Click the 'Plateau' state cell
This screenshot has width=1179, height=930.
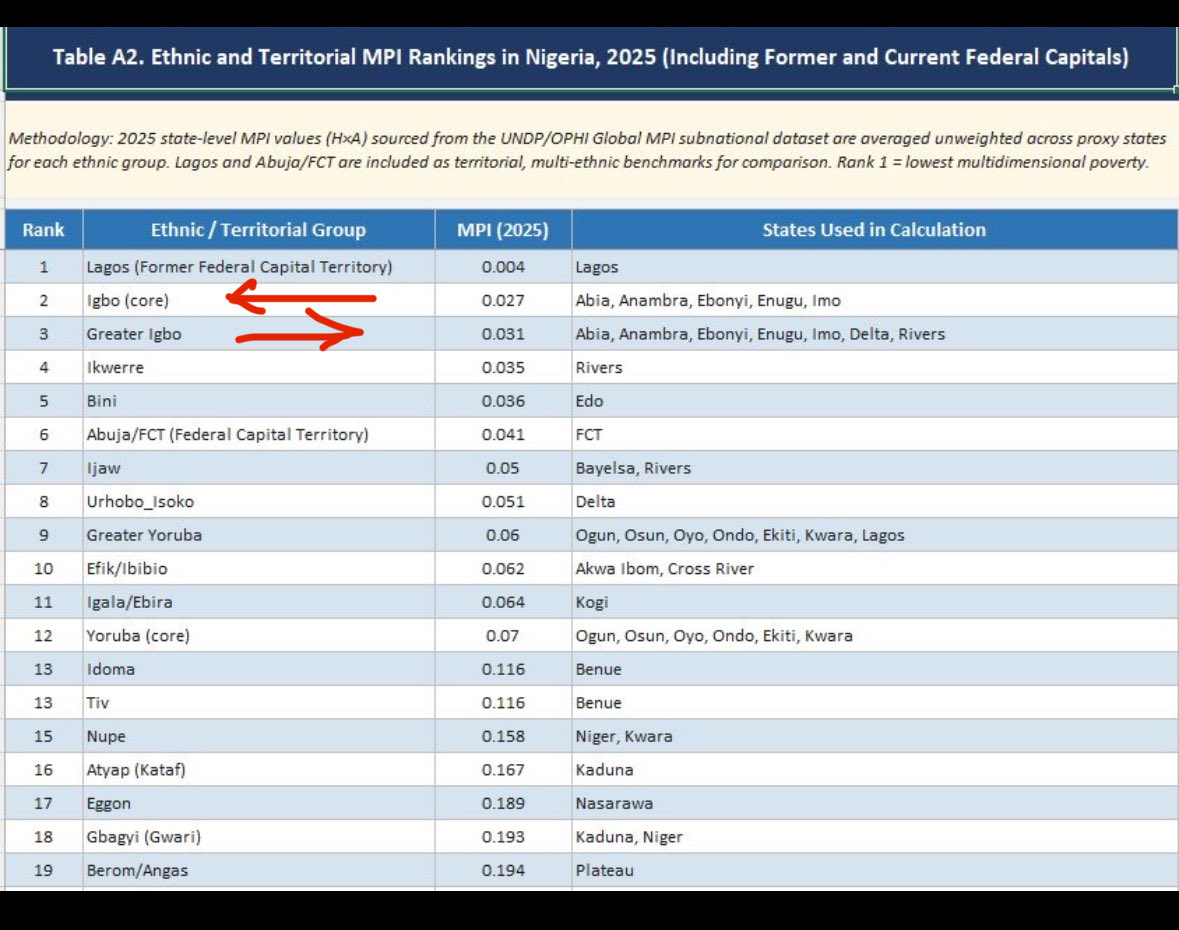[874, 870]
